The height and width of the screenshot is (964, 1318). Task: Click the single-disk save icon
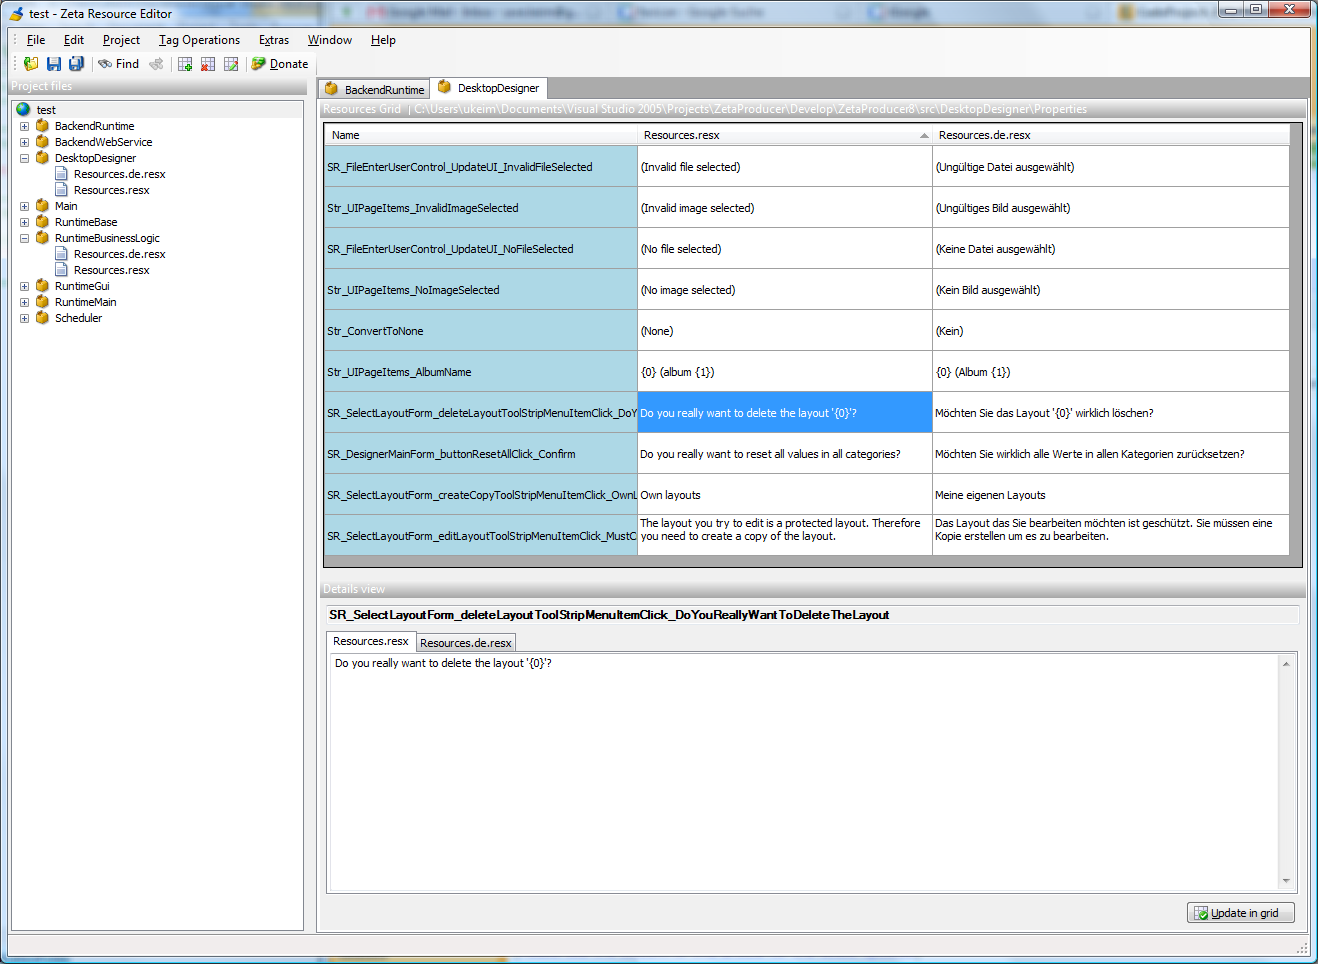pyautogui.click(x=54, y=64)
